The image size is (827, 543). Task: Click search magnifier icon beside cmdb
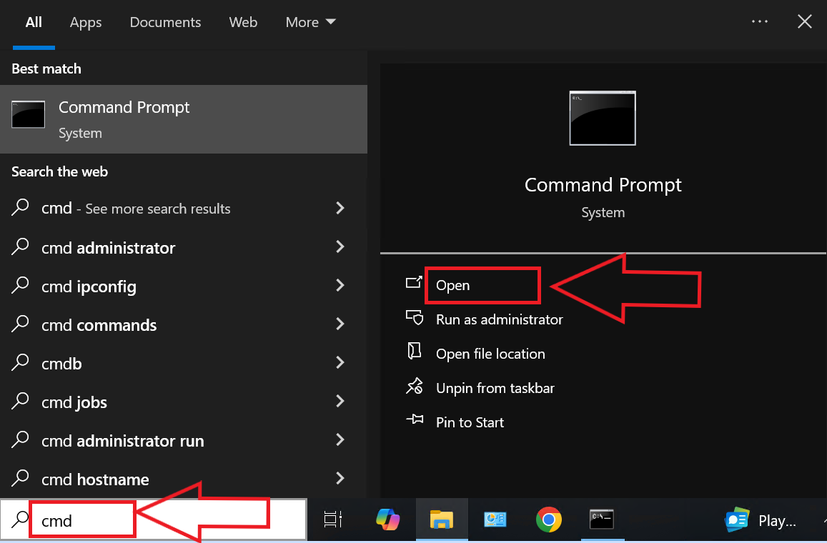20,362
